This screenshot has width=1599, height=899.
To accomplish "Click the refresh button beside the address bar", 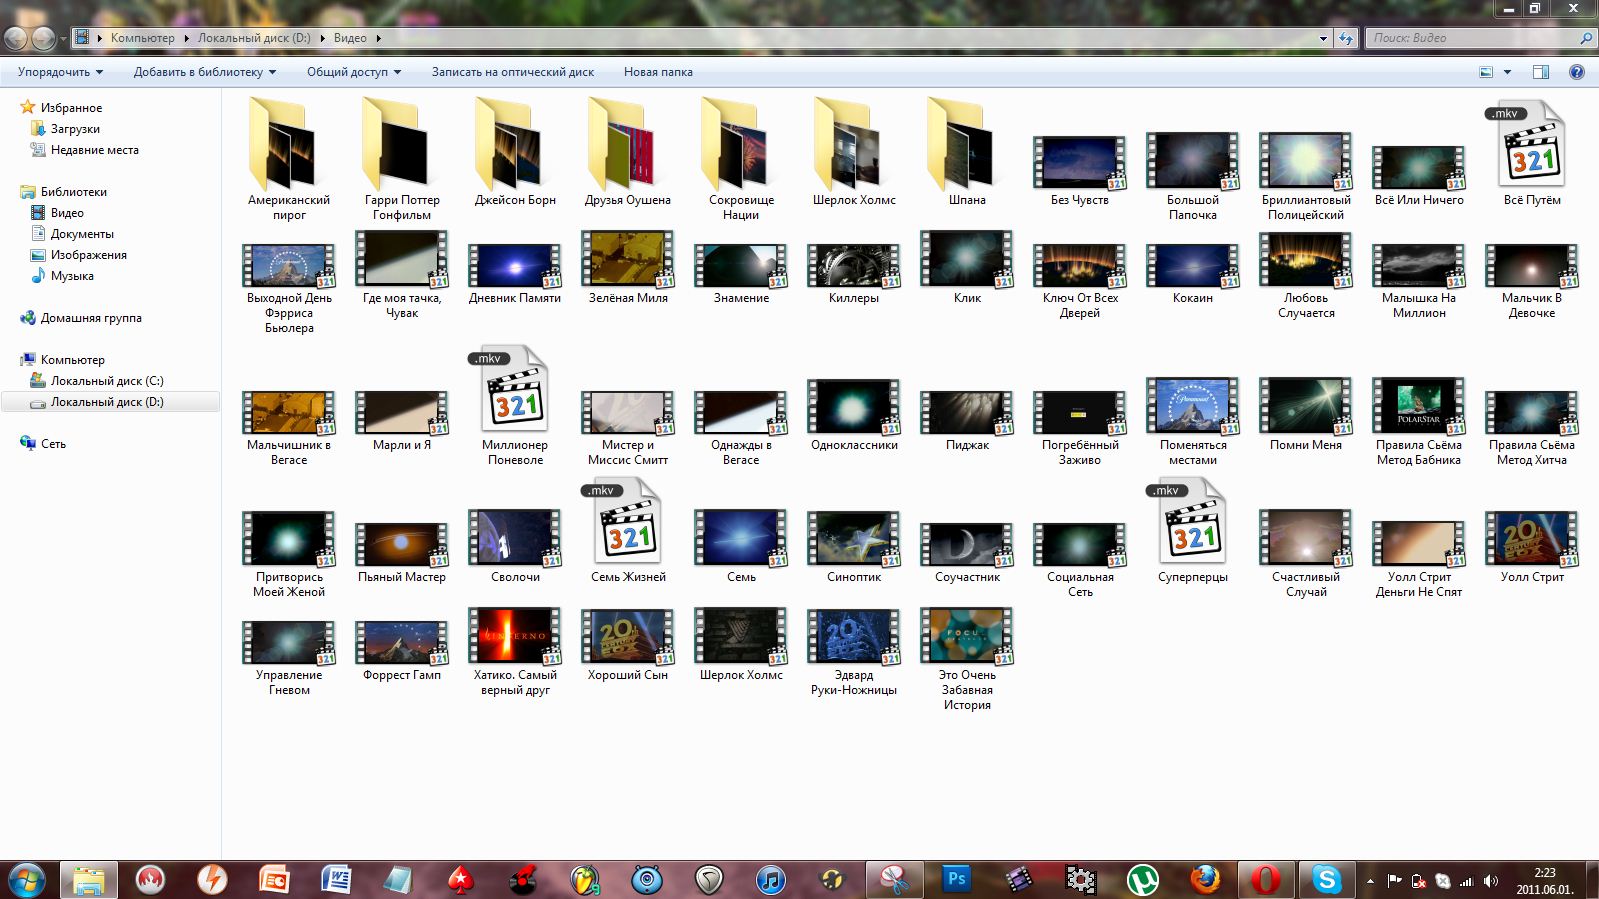I will 1346,38.
